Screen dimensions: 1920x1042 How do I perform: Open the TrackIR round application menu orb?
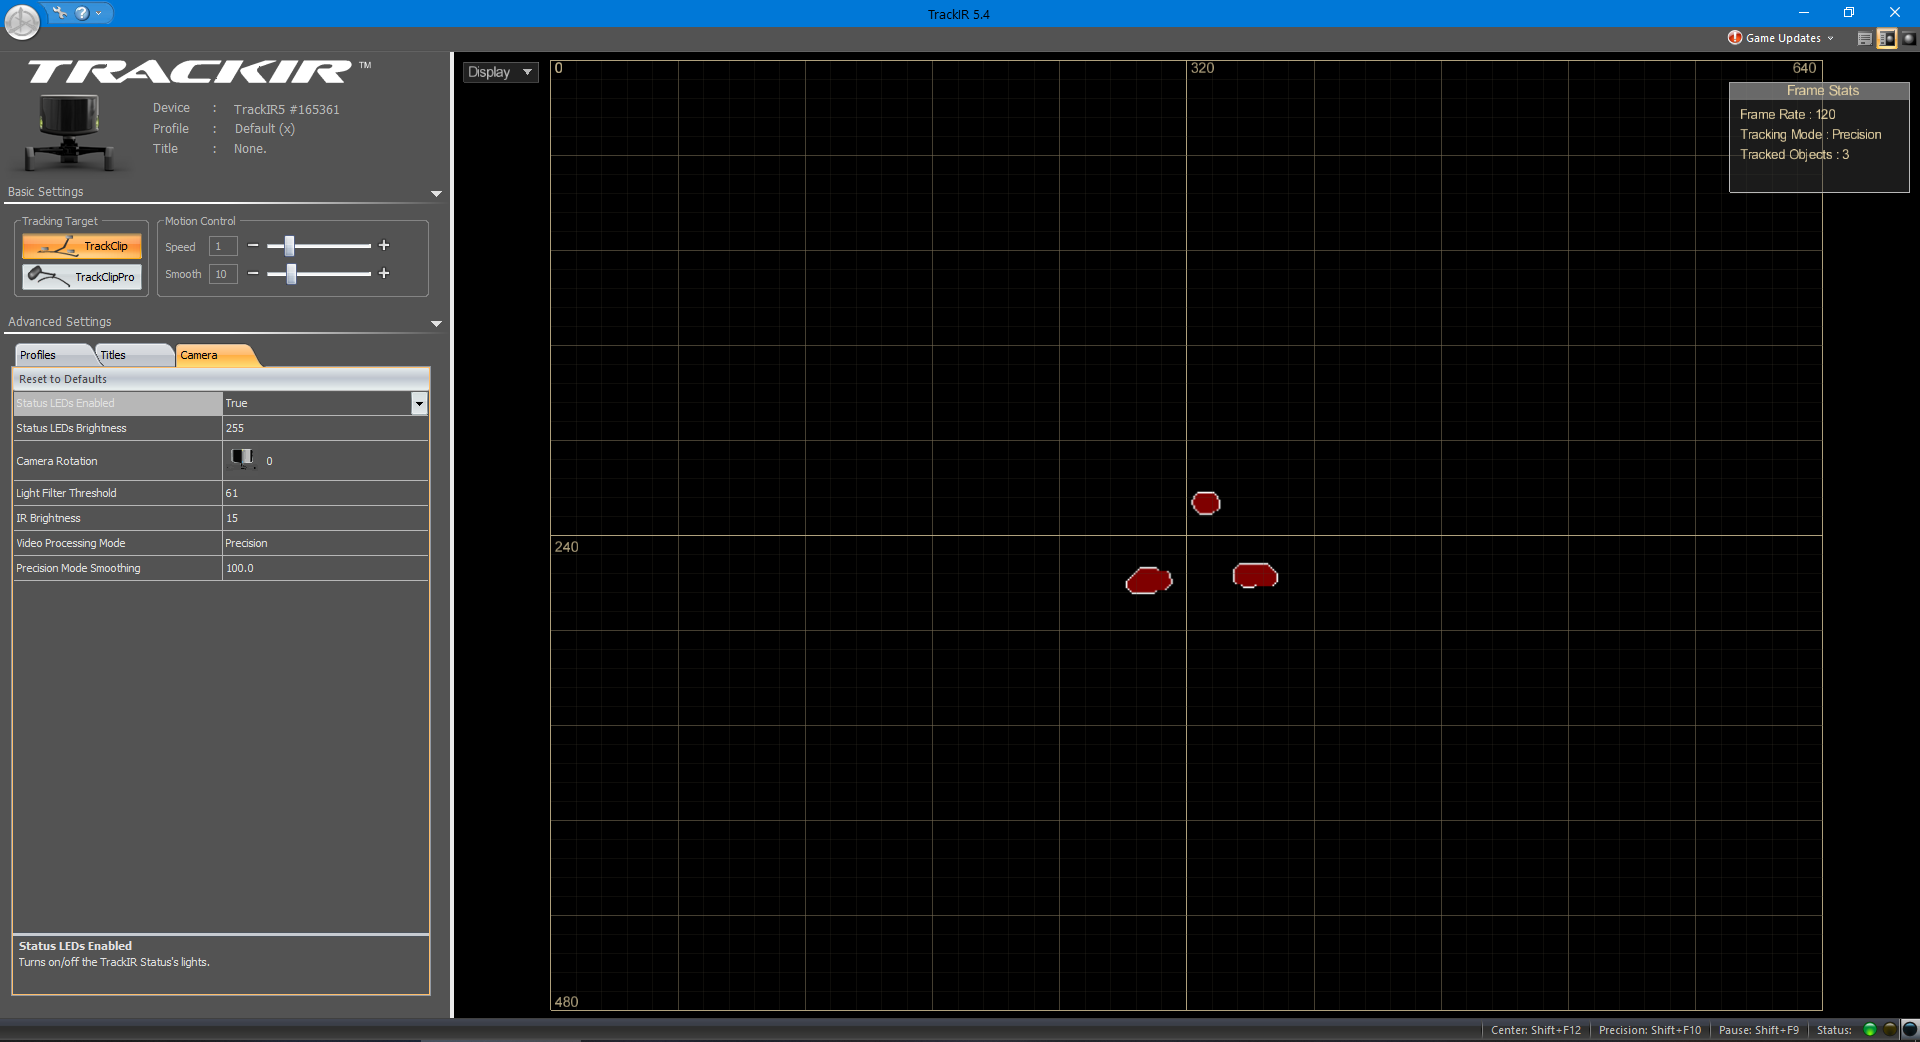(x=22, y=21)
